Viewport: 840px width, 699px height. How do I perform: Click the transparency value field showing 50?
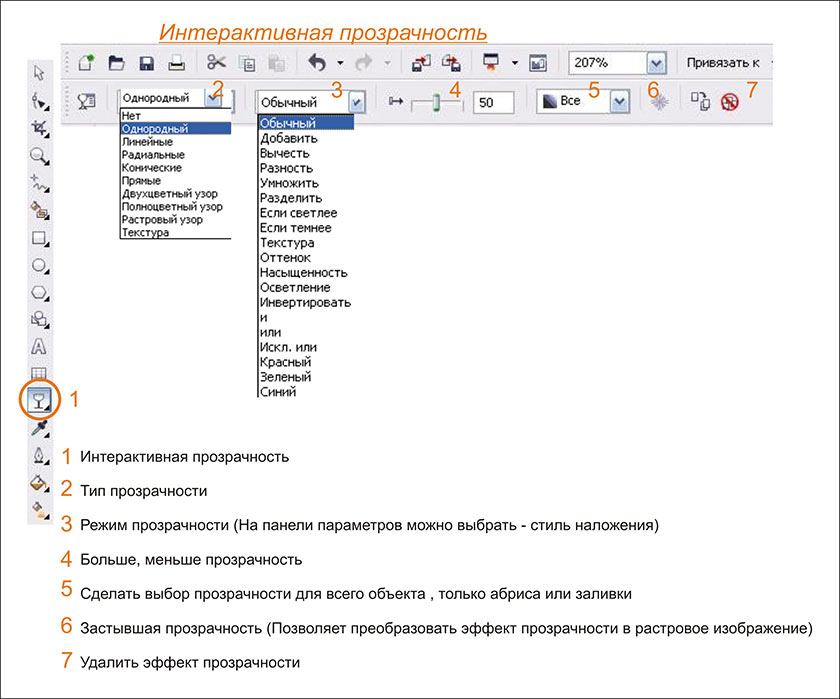click(493, 102)
